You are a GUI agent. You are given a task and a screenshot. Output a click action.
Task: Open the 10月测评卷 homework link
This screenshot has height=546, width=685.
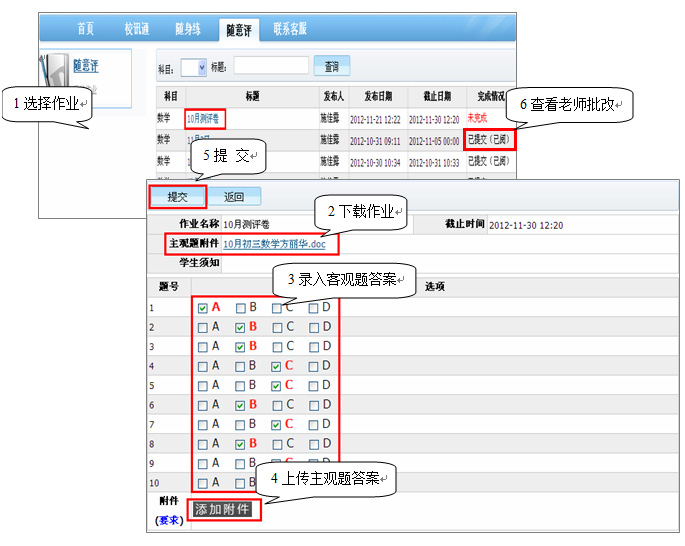click(205, 118)
